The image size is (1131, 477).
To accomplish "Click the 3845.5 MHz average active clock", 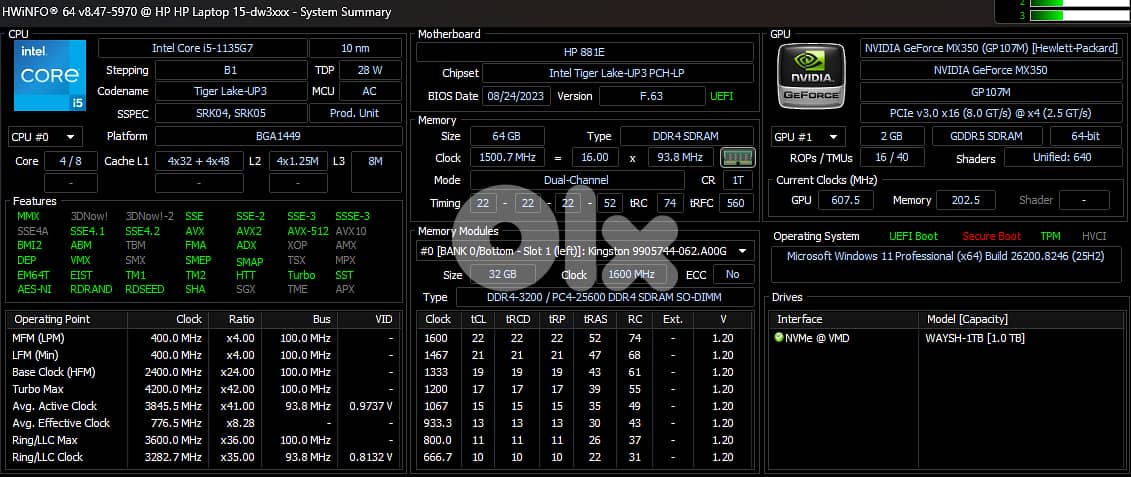I will 175,406.
